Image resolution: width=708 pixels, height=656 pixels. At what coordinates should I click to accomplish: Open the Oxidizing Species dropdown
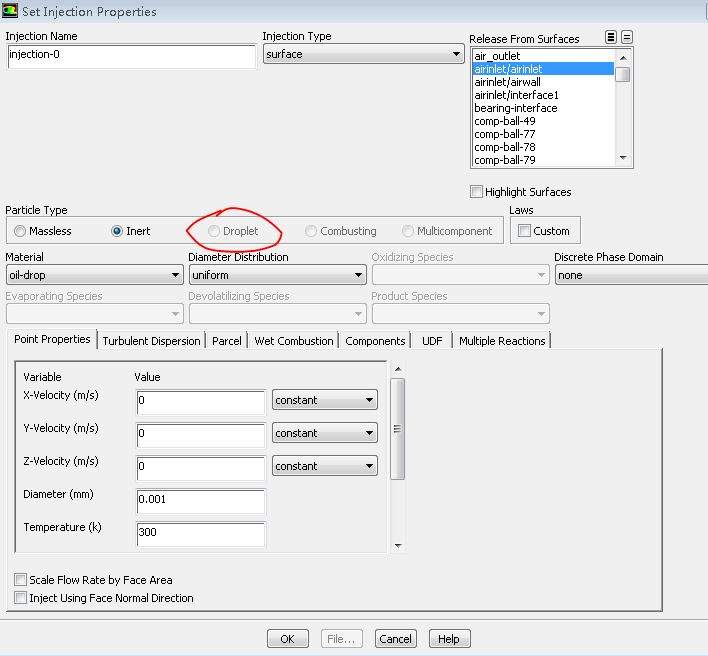coord(461,275)
